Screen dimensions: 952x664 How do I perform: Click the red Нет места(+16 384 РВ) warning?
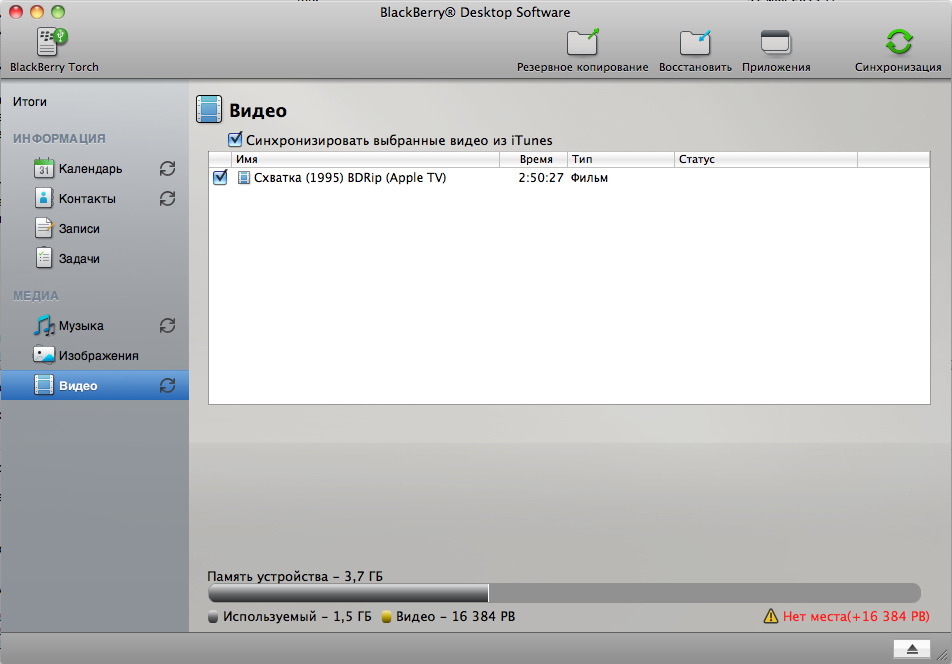[x=856, y=617]
